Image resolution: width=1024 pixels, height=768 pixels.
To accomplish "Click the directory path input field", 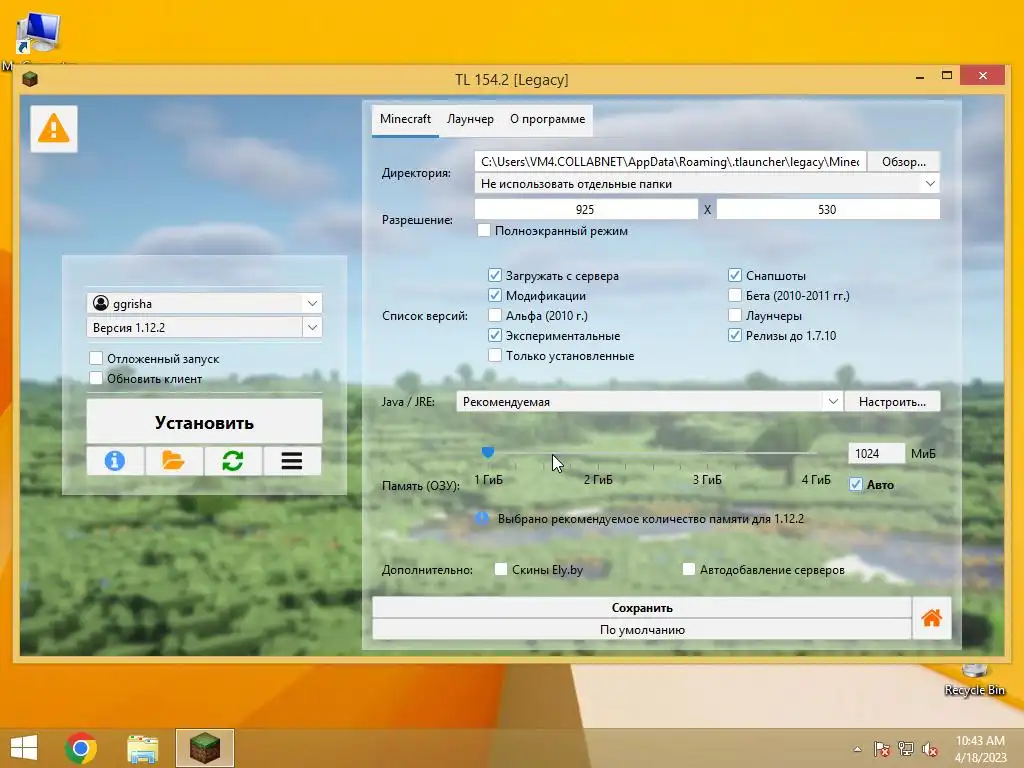I will pos(671,161).
